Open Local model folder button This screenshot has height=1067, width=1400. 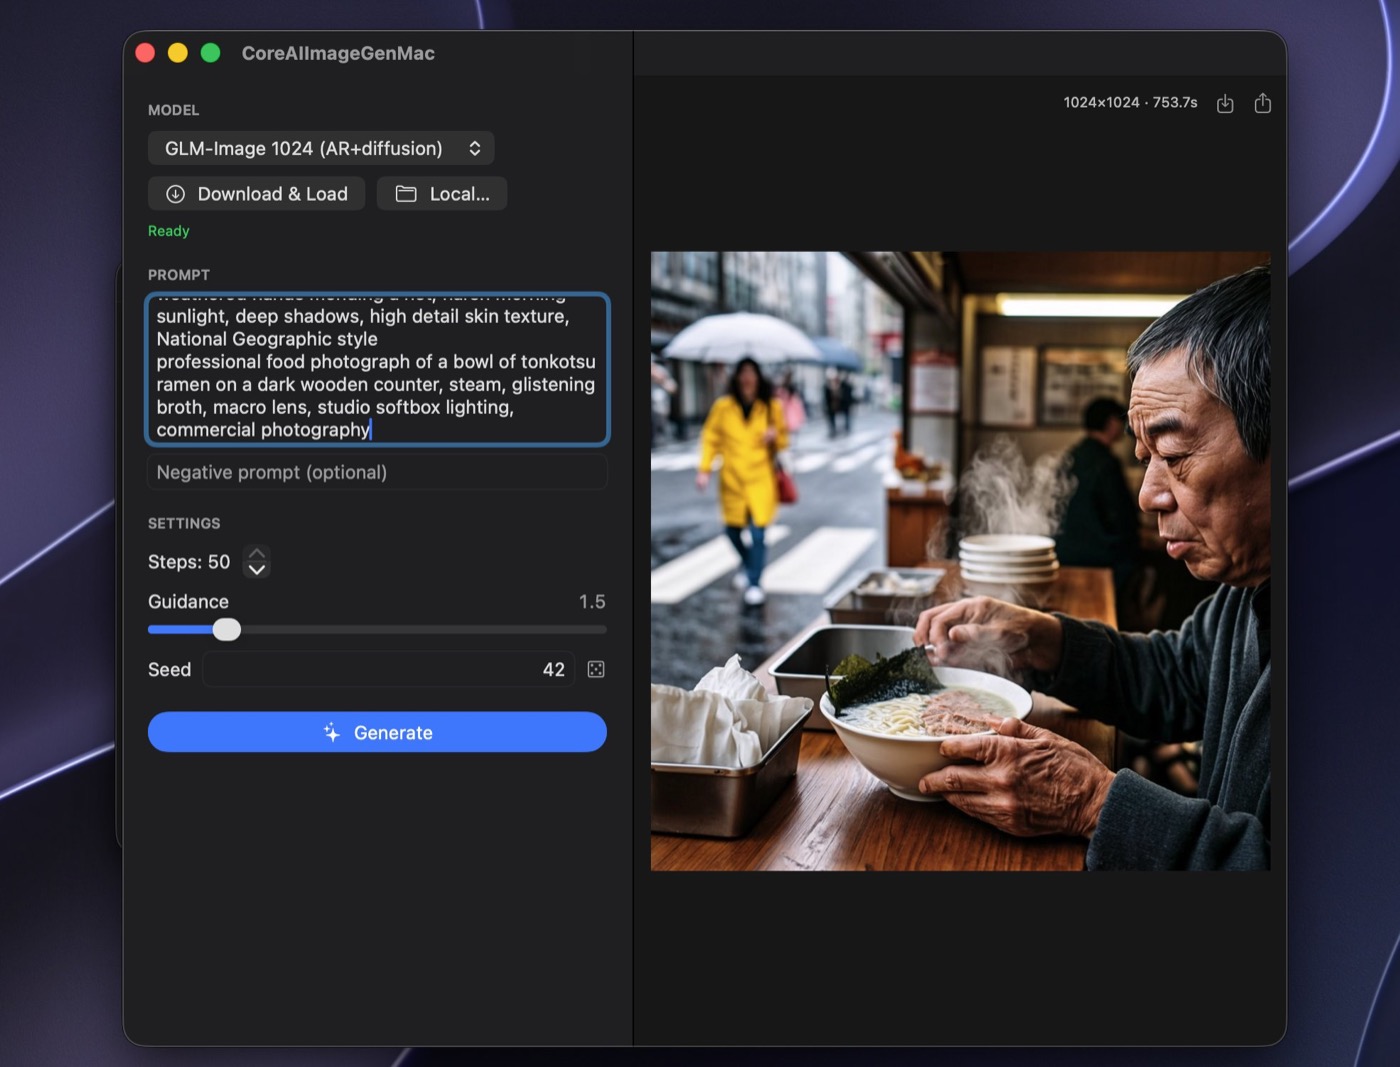[x=442, y=194]
